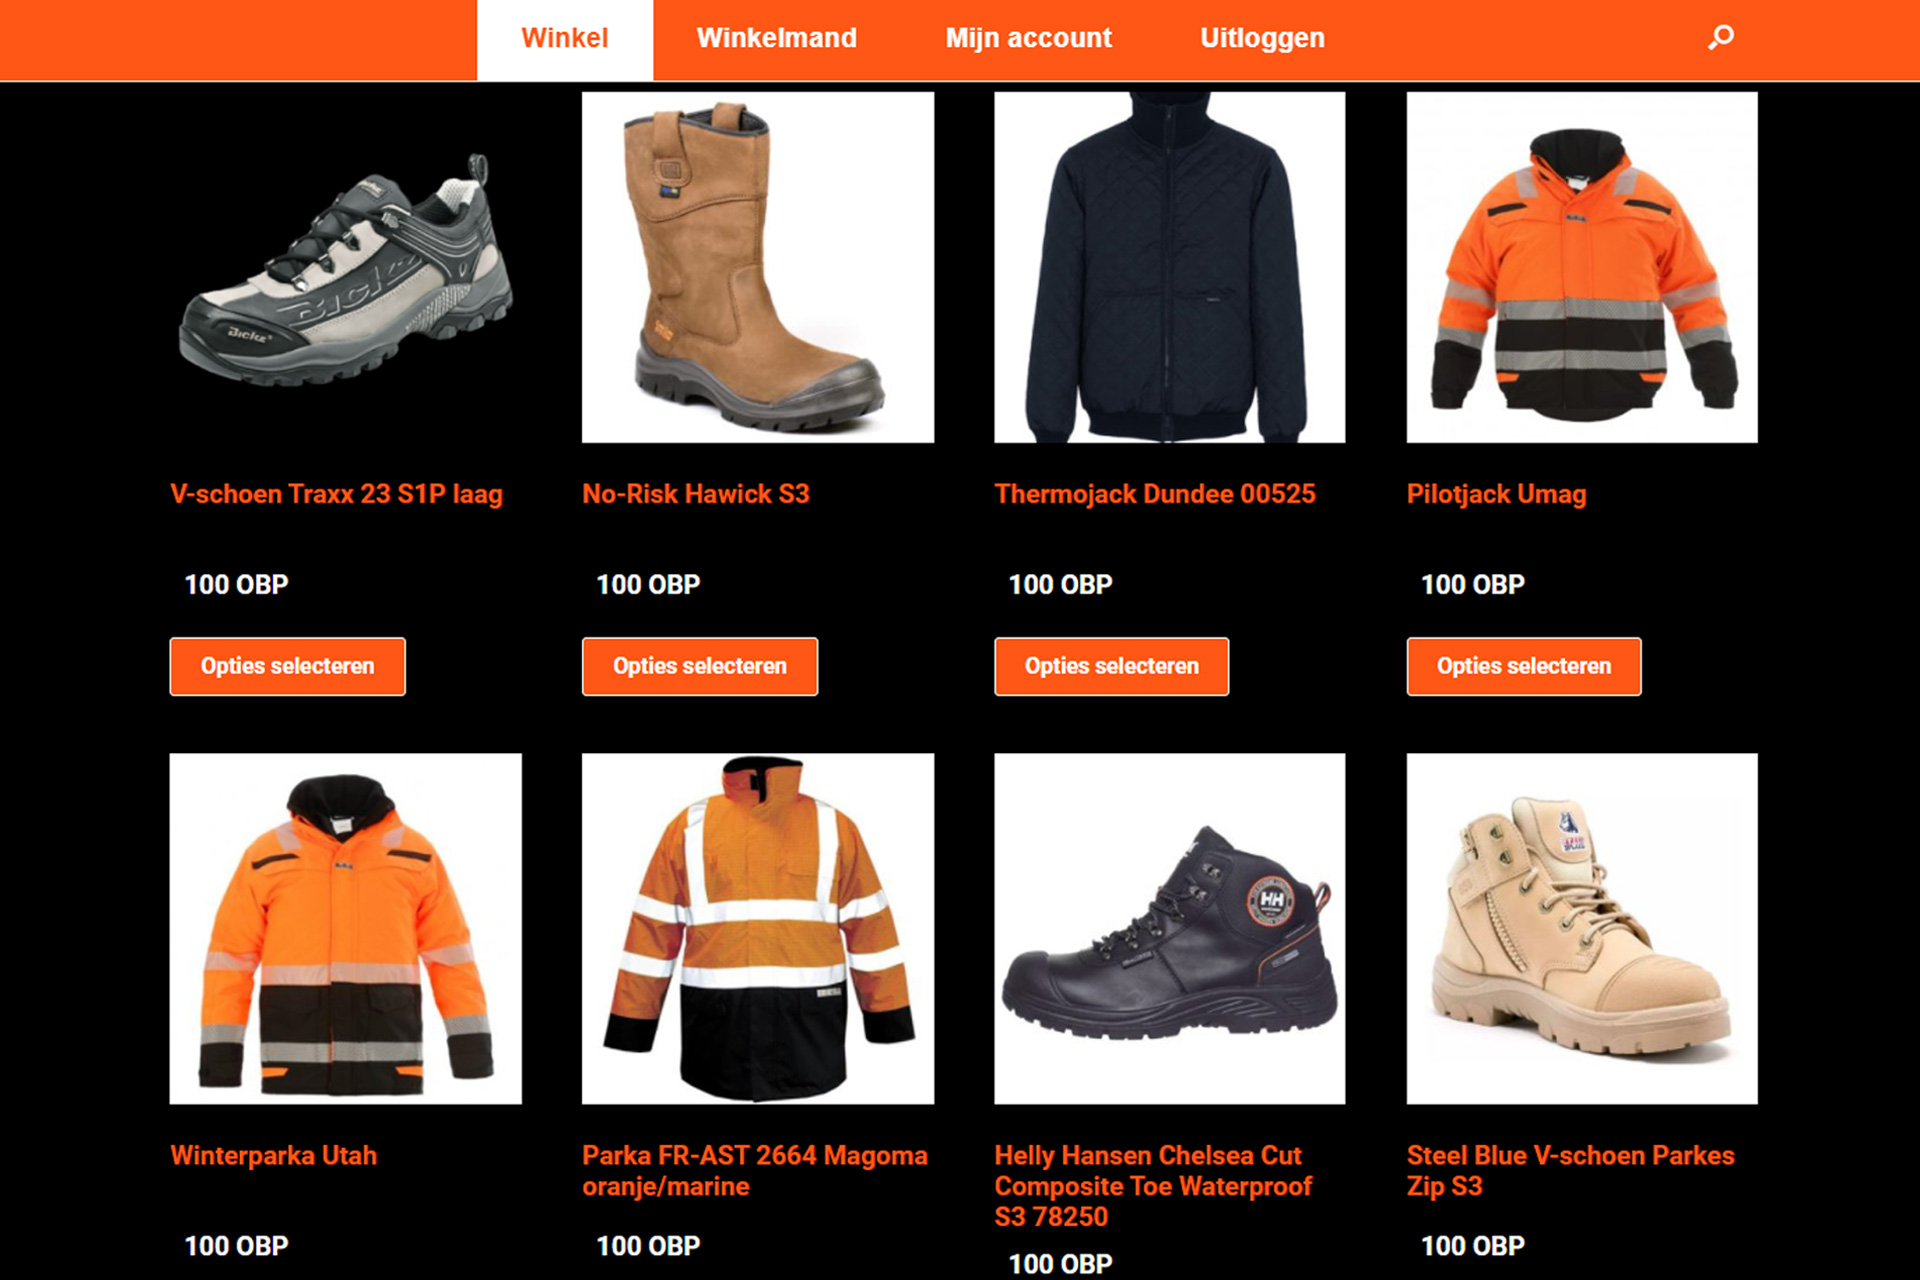Click the navy Thermojack jacket image

pyautogui.click(x=1170, y=267)
